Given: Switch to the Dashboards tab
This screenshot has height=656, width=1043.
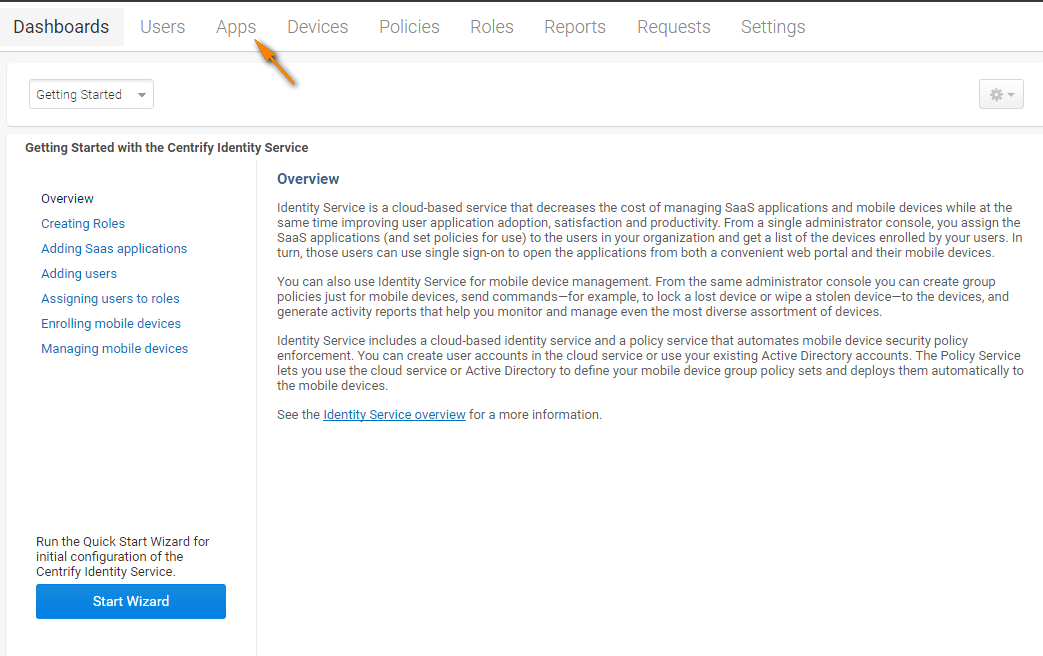Looking at the screenshot, I should point(61,27).
